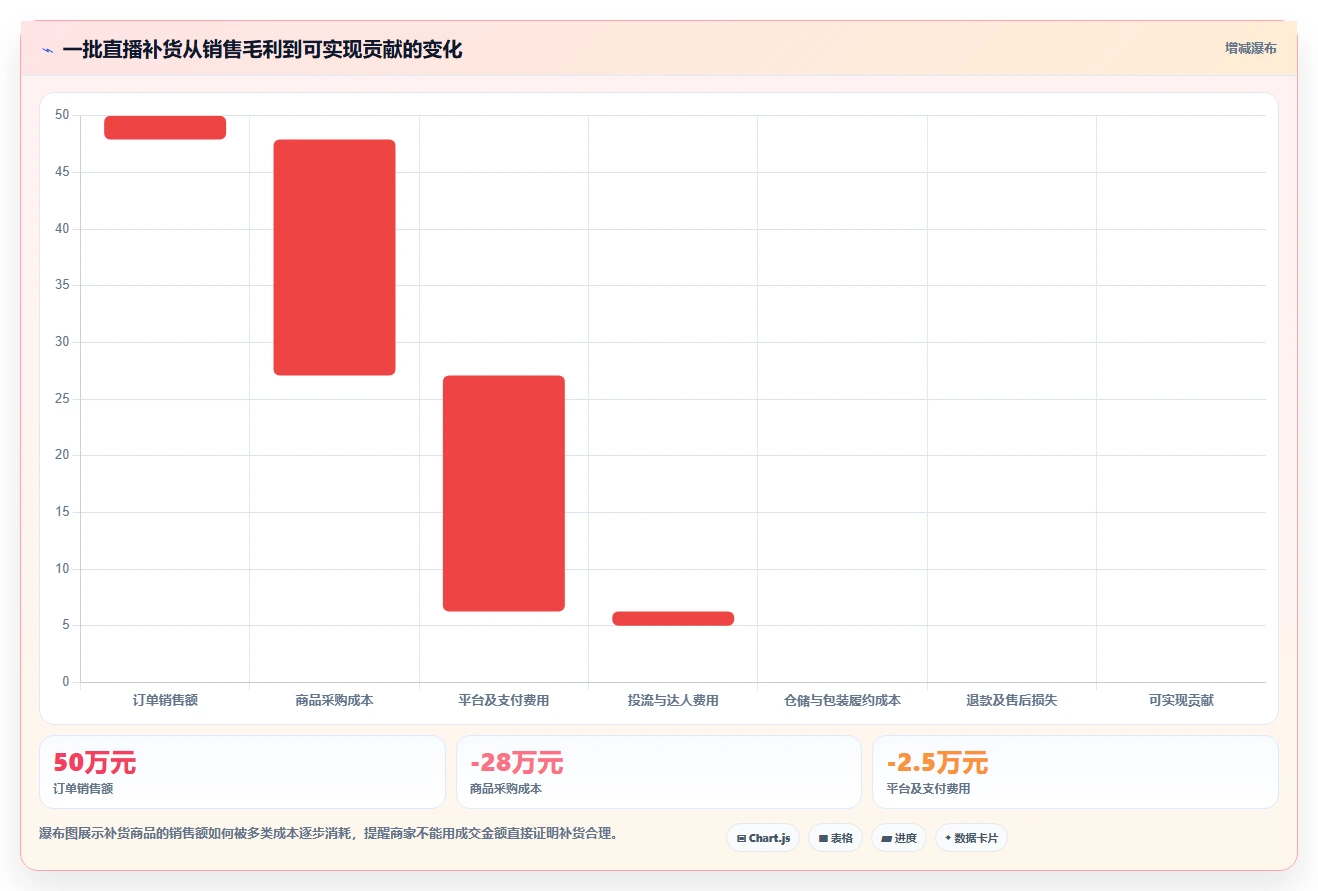
Task: Click the y-axis tick label 0
Action: click(x=66, y=682)
